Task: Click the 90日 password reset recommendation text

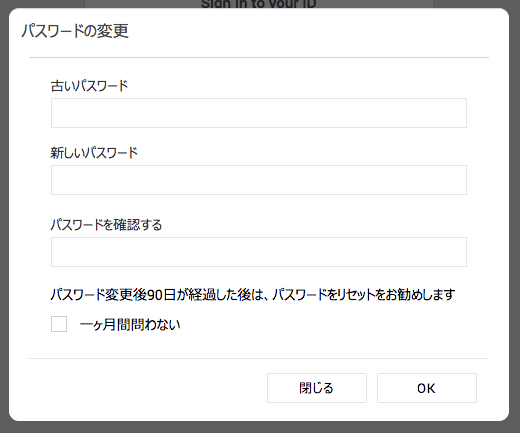Action: click(x=253, y=295)
